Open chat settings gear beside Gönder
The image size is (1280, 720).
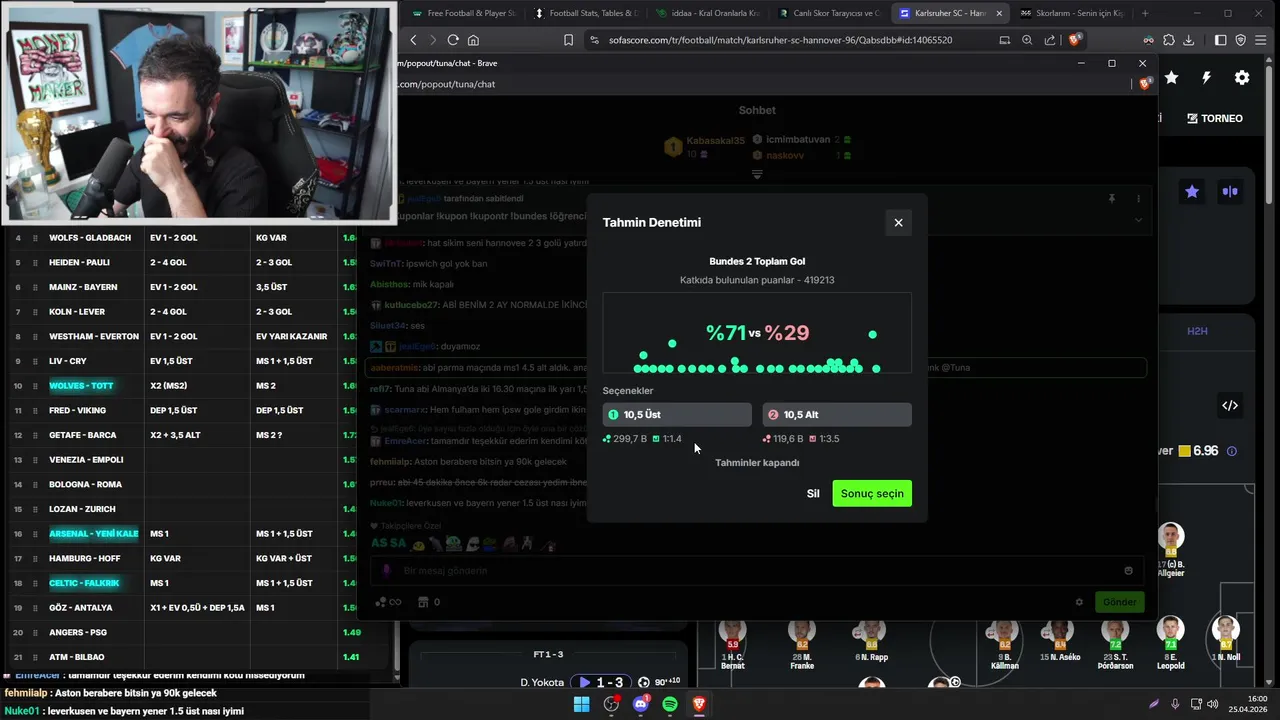(1079, 602)
